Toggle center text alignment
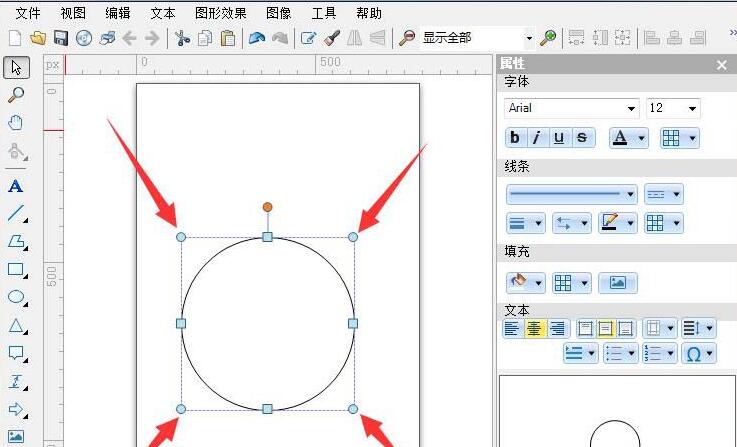This screenshot has width=737, height=447. (x=536, y=328)
